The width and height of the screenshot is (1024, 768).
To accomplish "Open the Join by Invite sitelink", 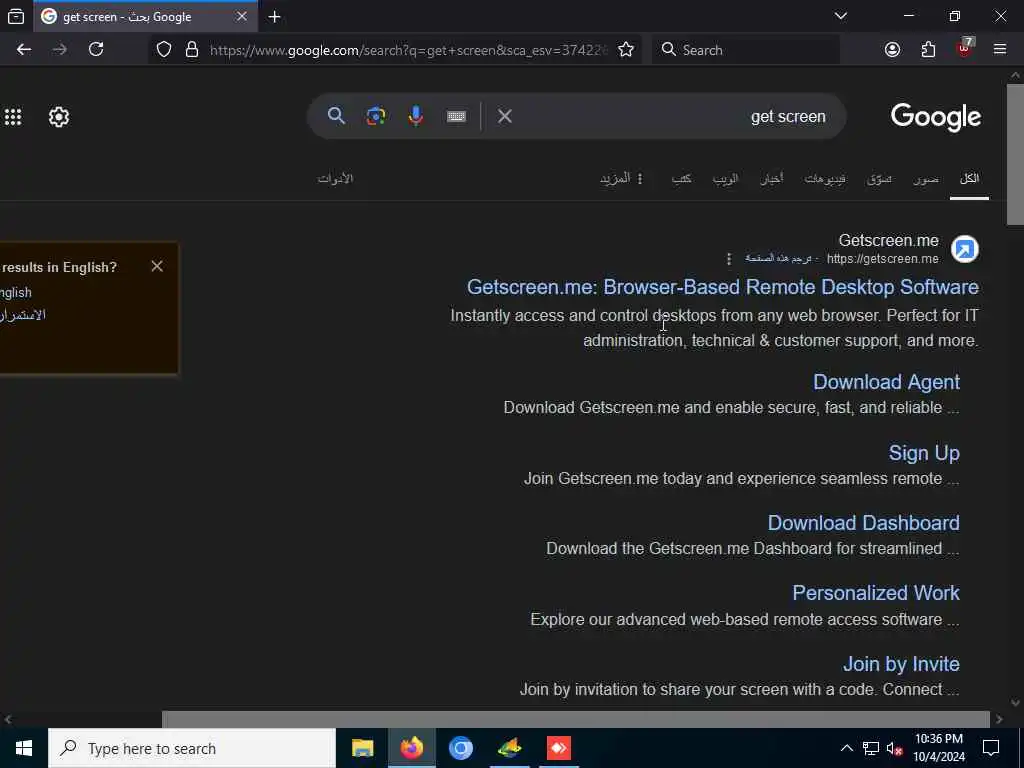I will tap(901, 664).
